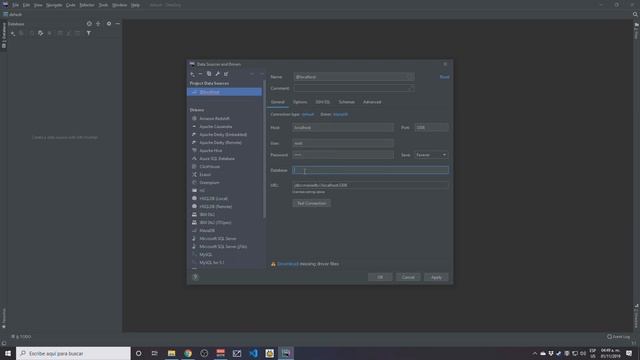Click the Download link for missing driver files
The height and width of the screenshot is (360, 640).
288,264
